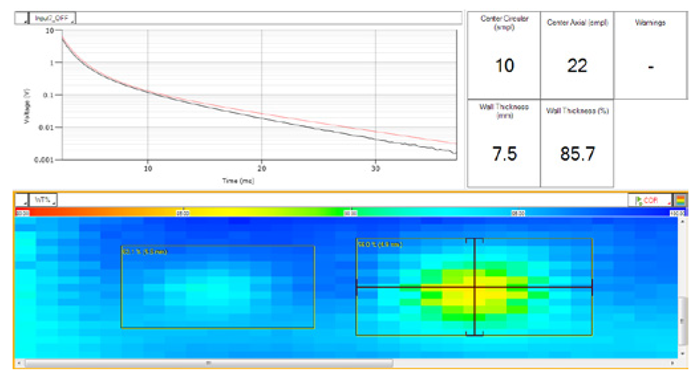Click the Voltage (V) axis label

tap(27, 106)
